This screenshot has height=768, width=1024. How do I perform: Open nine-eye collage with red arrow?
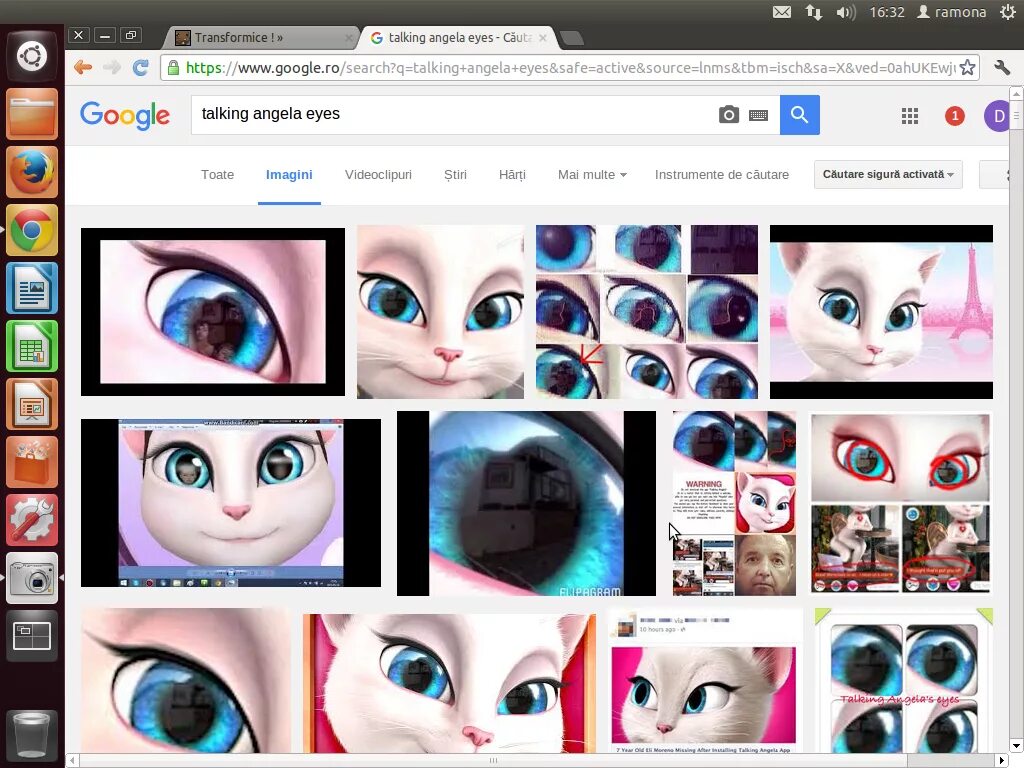pos(647,312)
